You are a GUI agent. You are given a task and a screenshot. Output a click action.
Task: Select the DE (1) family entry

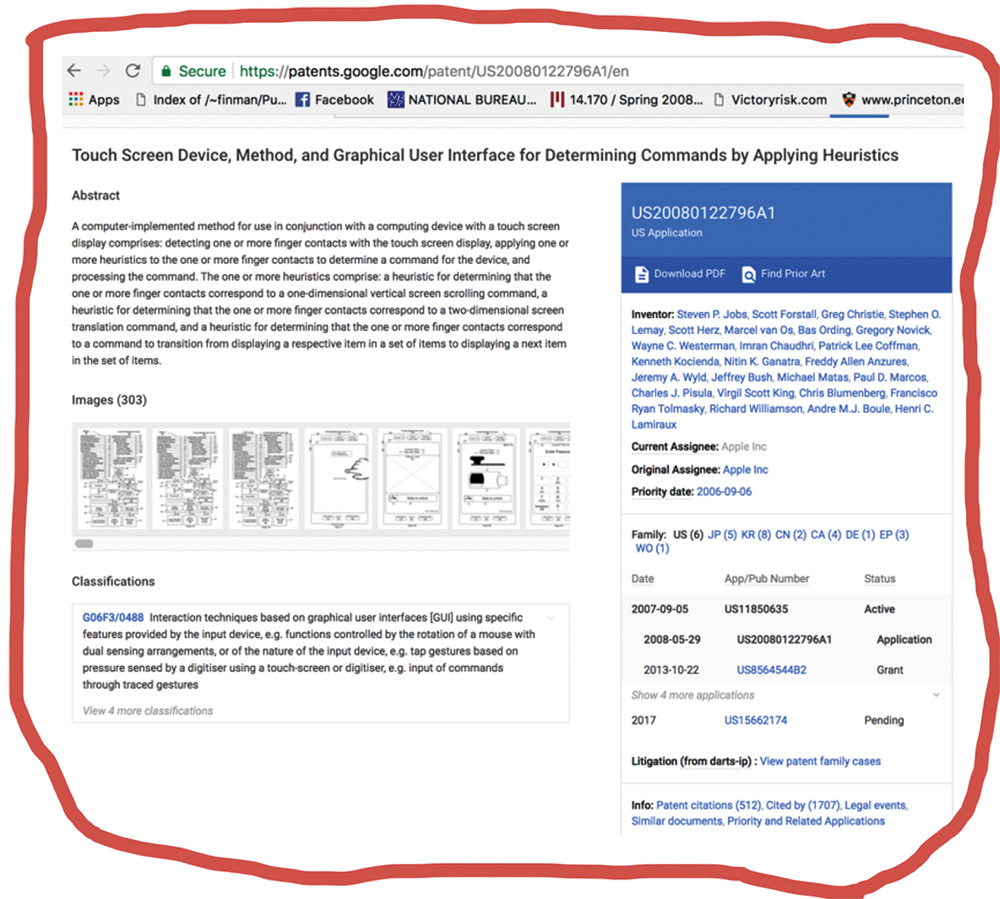[860, 534]
